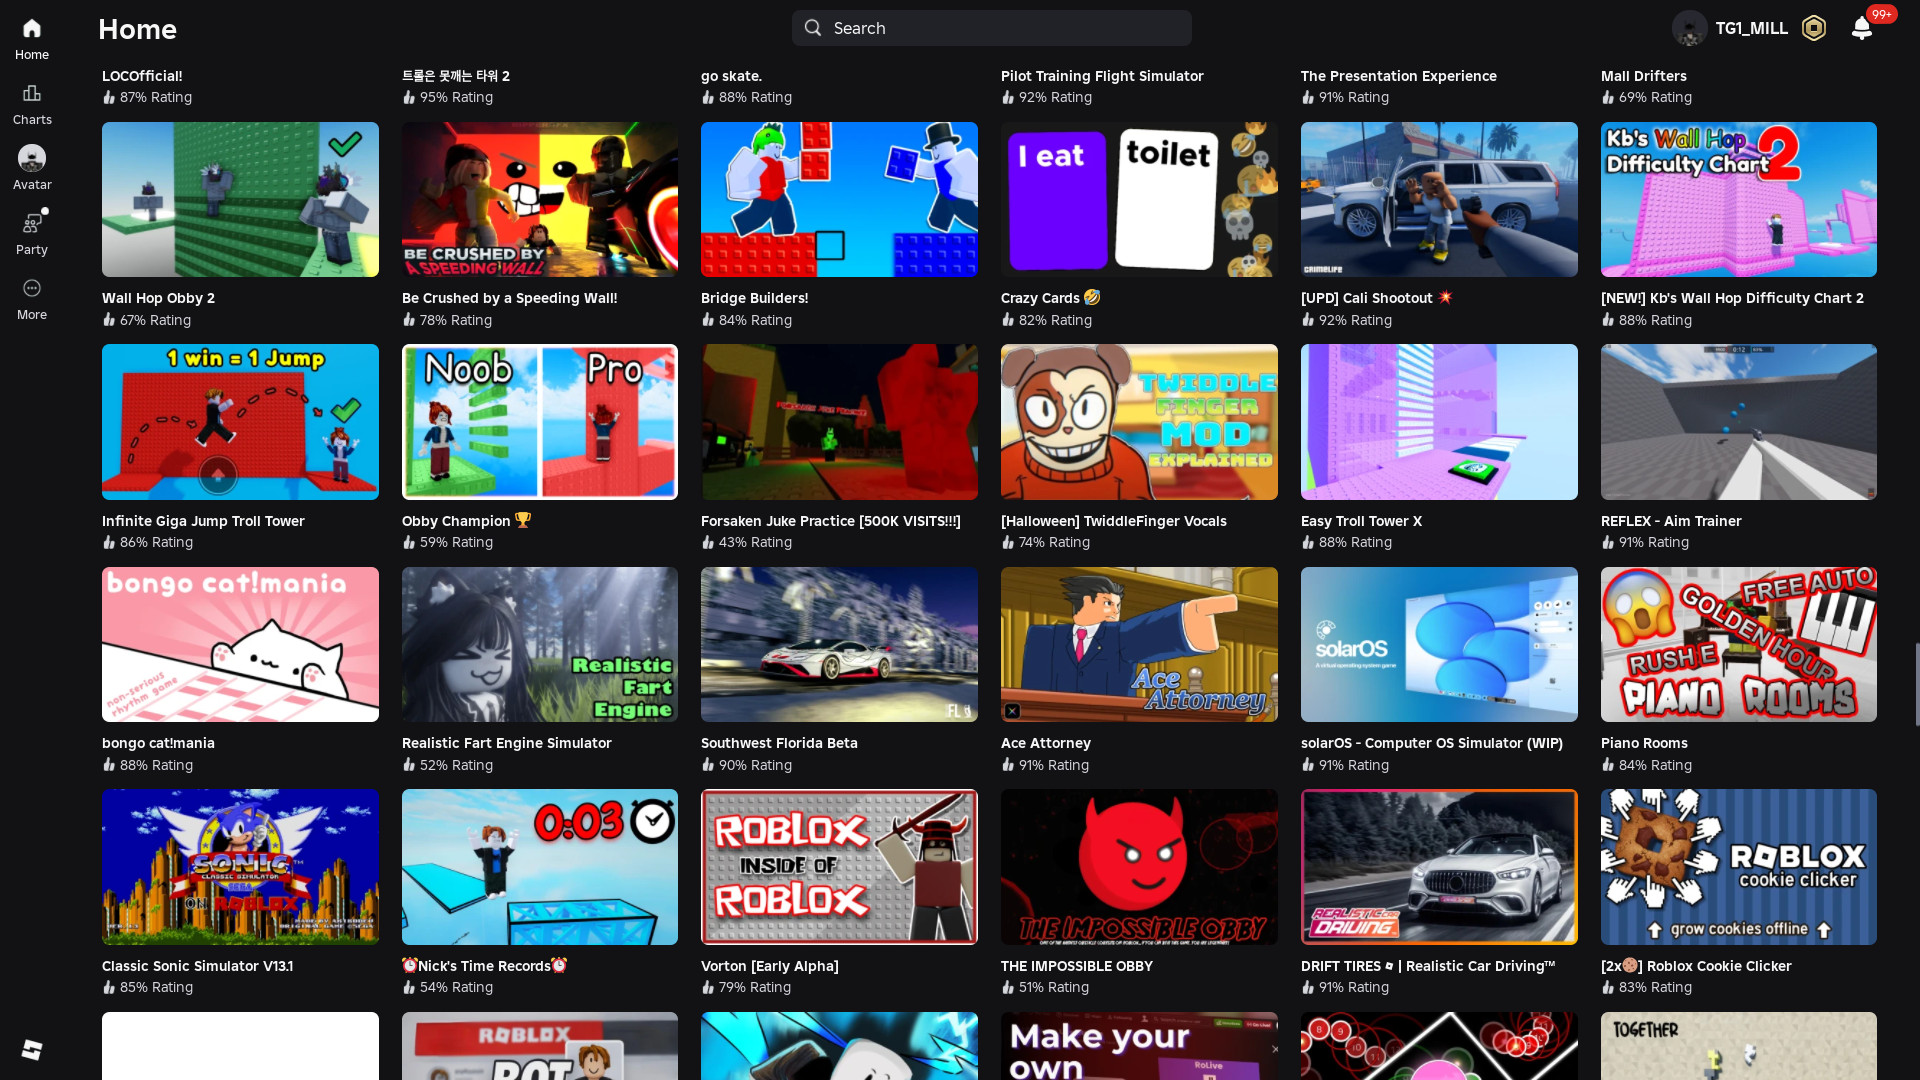
Task: Click the 52% Rating under Realistic Fart Engine
Action: coord(448,765)
